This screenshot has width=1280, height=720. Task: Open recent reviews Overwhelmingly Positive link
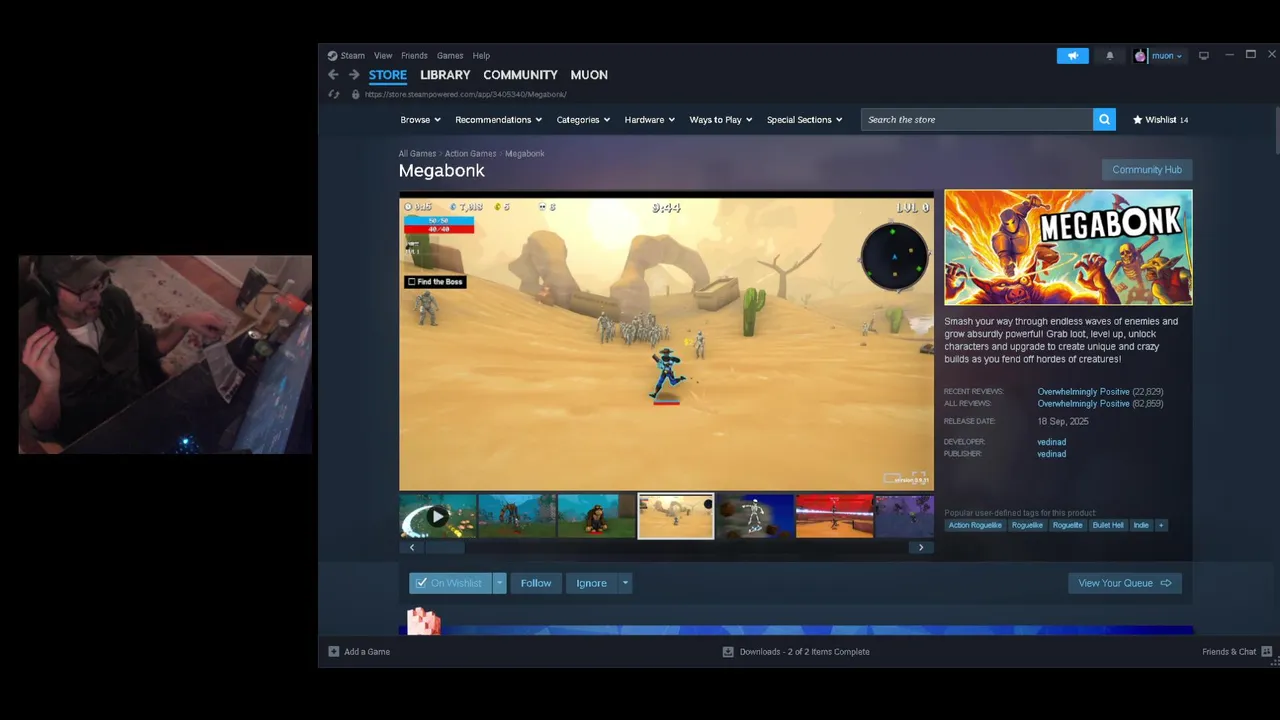point(1083,392)
